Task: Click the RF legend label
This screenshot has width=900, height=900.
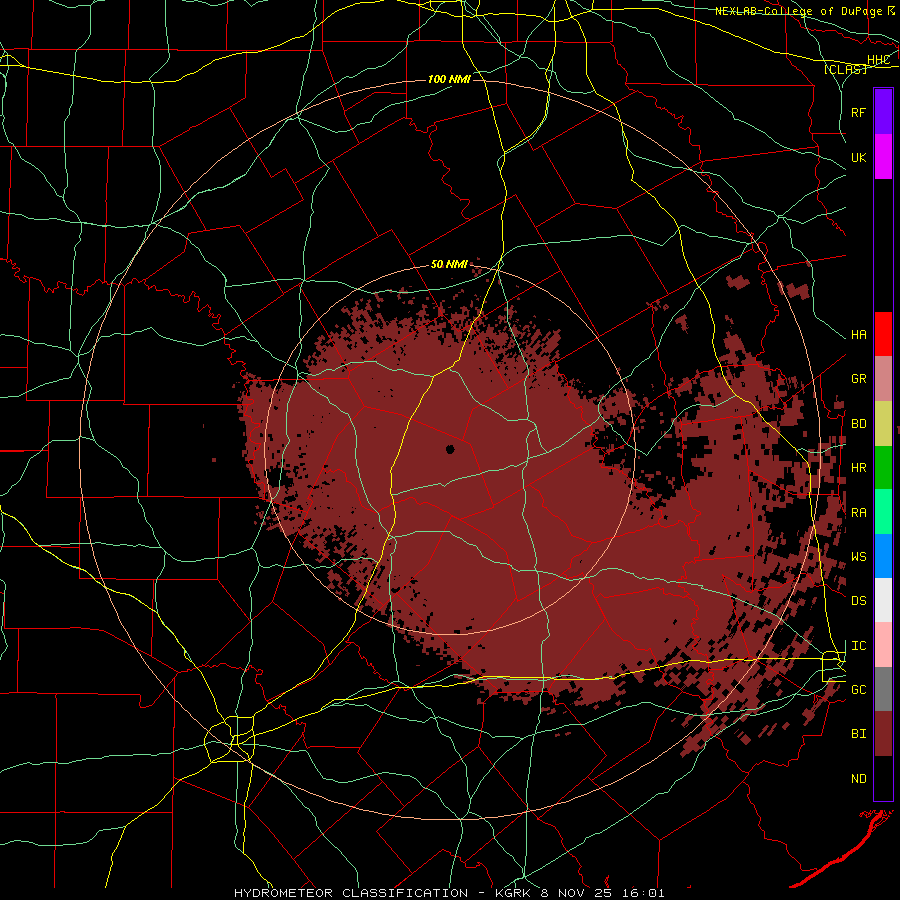Action: coord(859,112)
